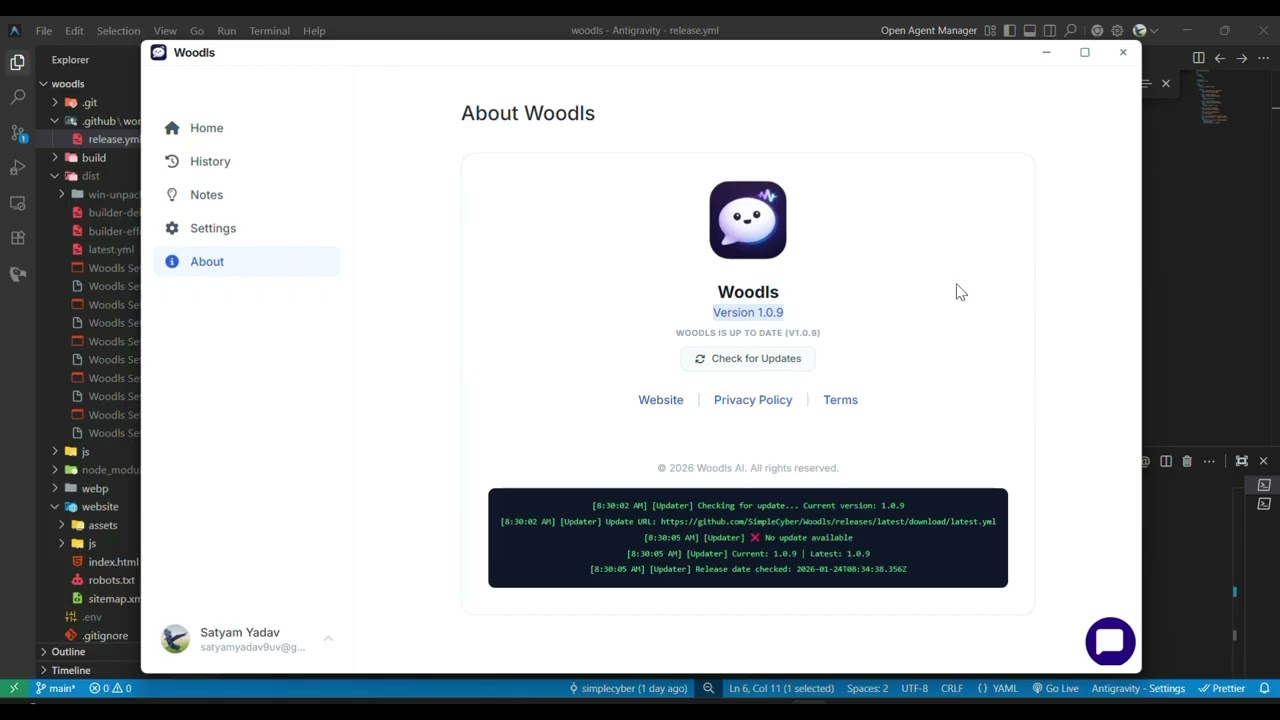1280x720 pixels.
Task: Click the Chrome browser icon in the title bar
Action: [x=1097, y=31]
